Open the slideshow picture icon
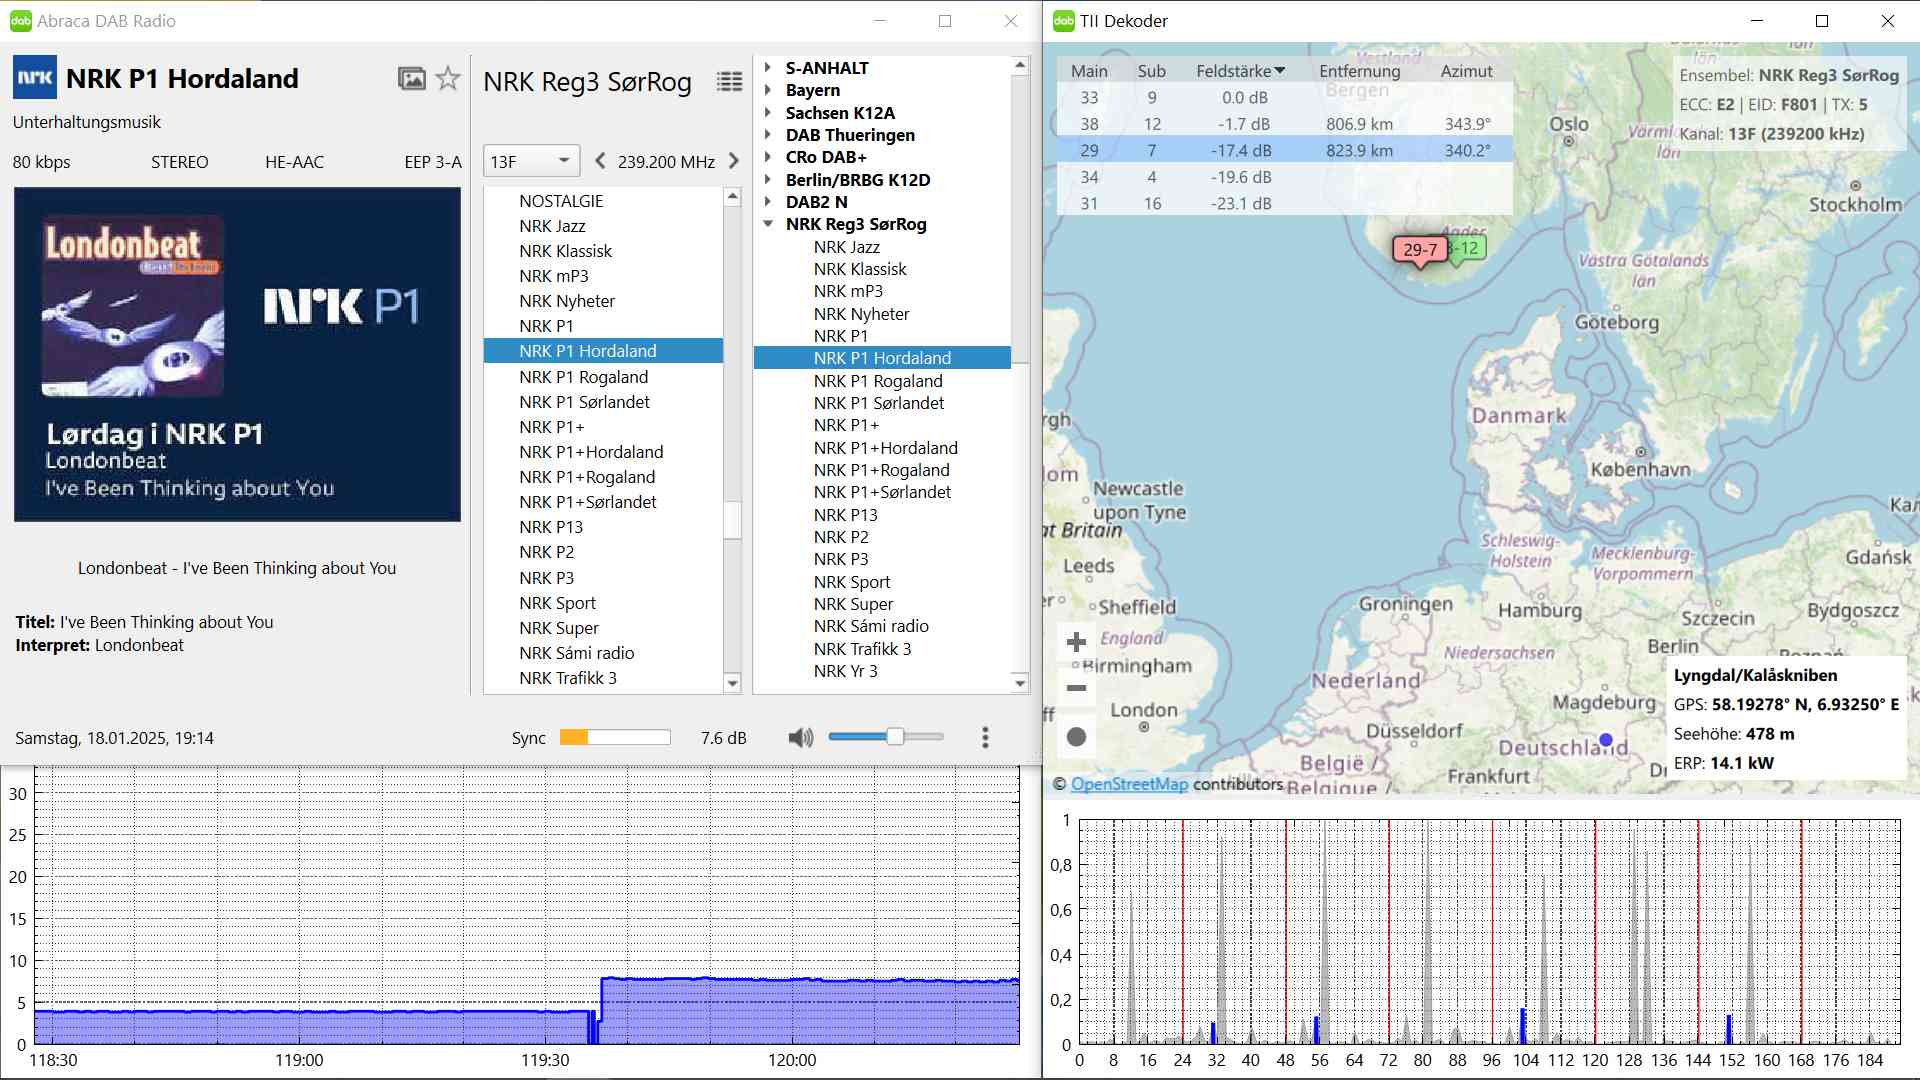 pyautogui.click(x=411, y=79)
